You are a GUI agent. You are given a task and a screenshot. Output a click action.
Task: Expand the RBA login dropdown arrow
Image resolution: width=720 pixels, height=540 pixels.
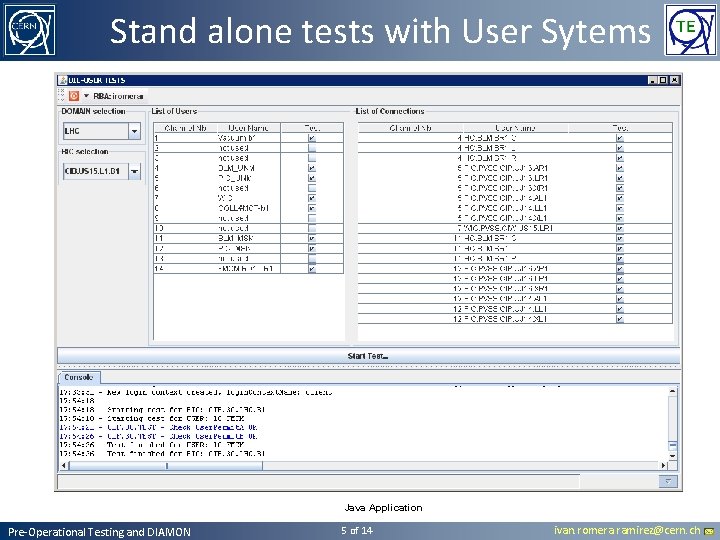[x=86, y=96]
